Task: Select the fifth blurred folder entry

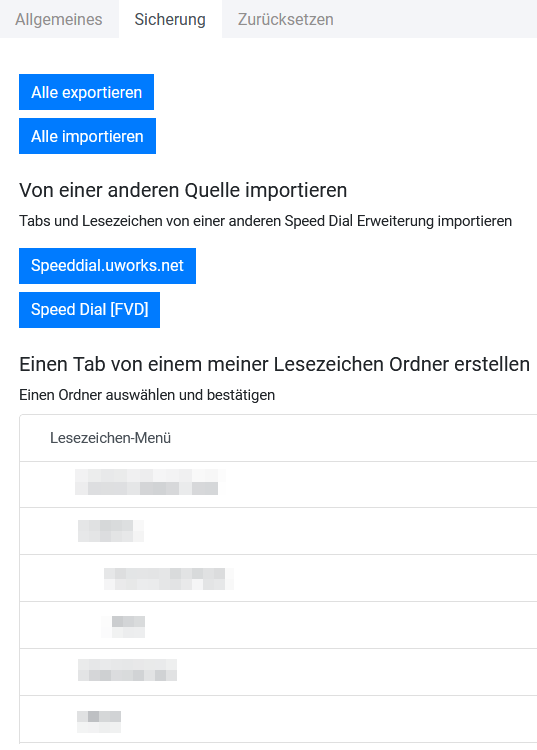Action: (x=278, y=672)
